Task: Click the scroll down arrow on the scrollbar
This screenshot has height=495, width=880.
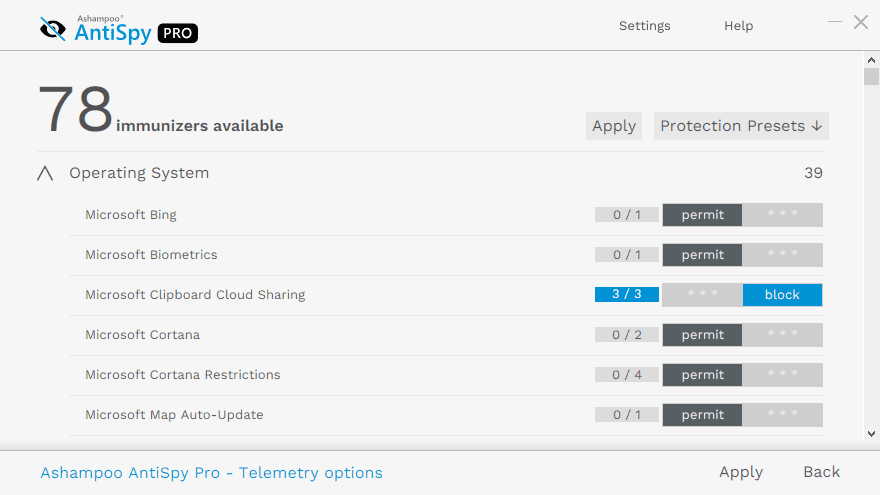Action: coord(871,433)
